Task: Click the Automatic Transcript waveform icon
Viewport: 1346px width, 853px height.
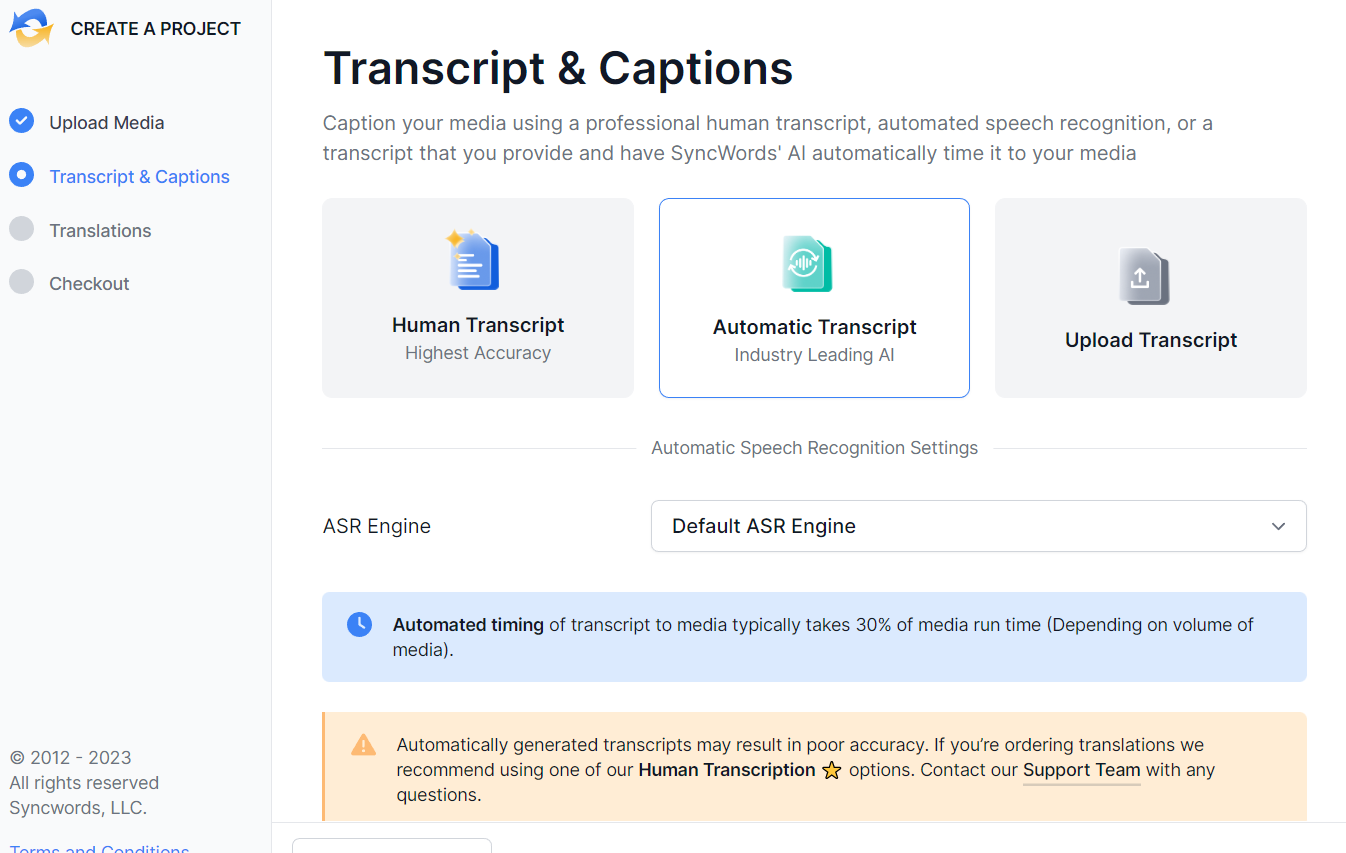Action: 807,264
